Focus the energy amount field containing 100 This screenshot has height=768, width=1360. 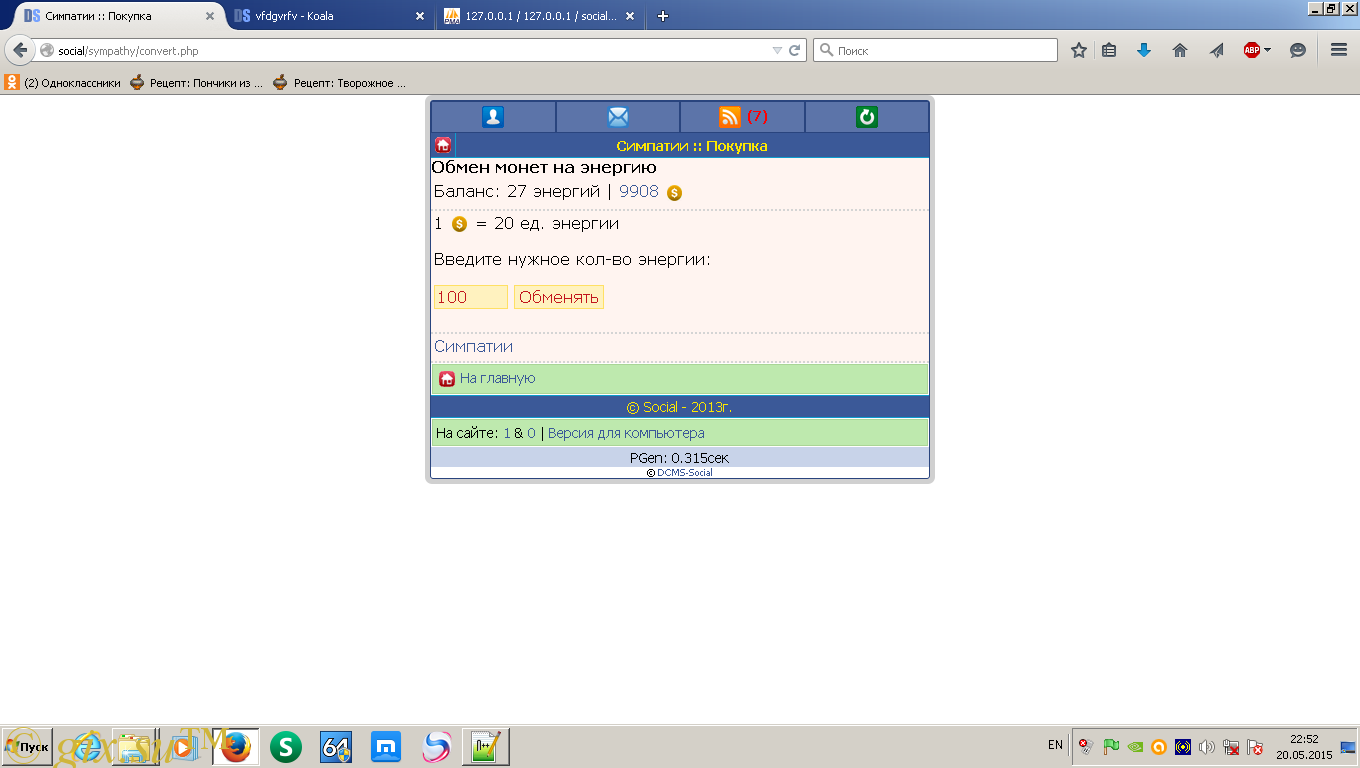[470, 297]
